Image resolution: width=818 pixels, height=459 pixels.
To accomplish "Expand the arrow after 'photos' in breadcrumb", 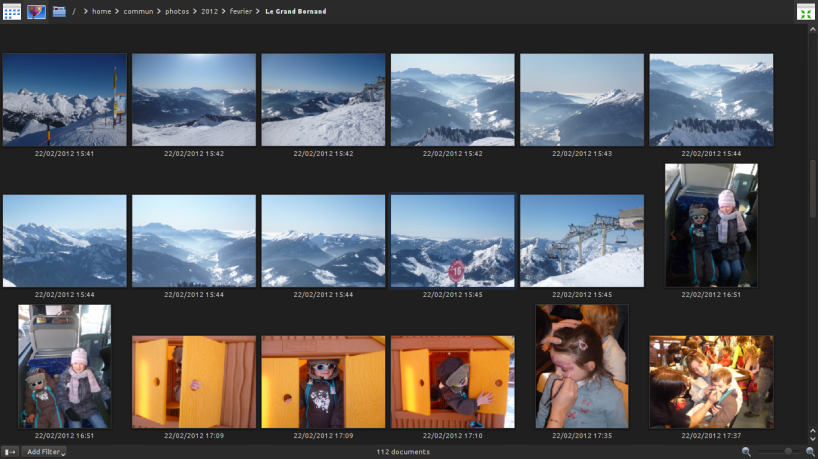I will tap(194, 11).
